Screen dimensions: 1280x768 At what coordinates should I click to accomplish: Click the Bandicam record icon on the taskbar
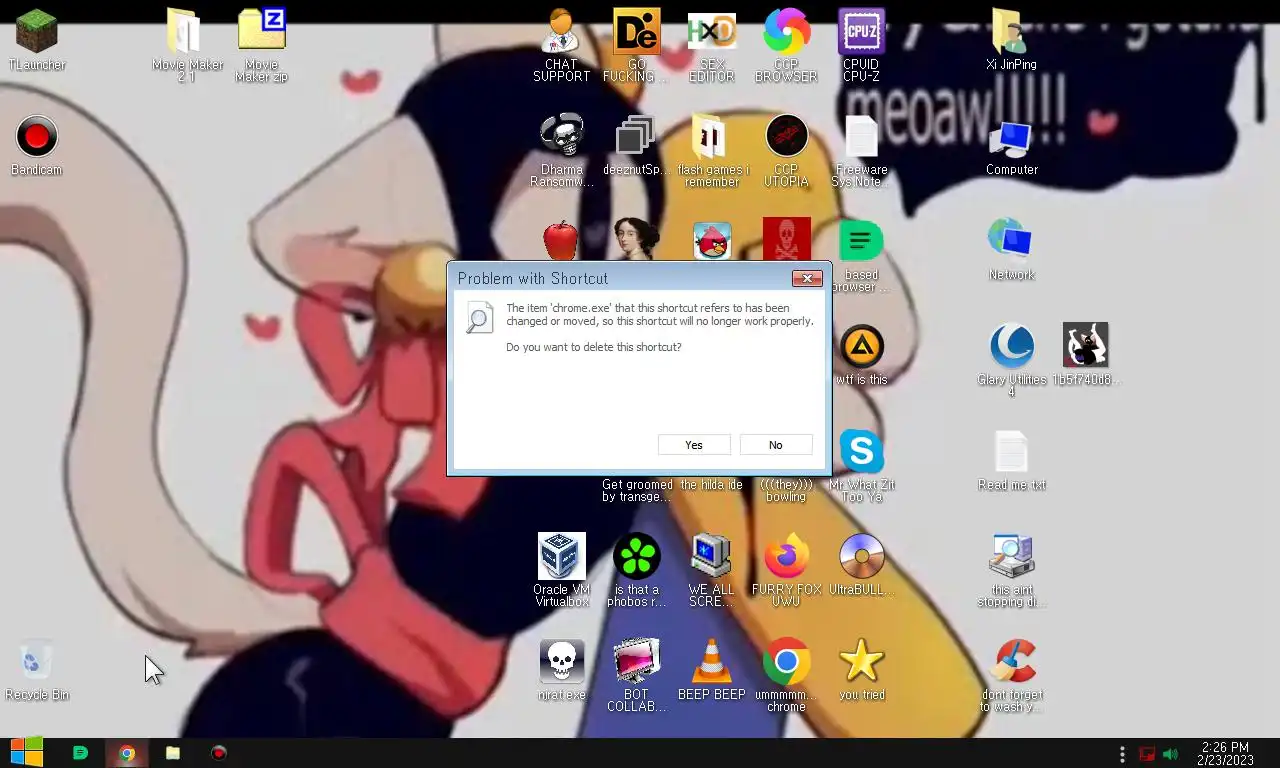219,753
